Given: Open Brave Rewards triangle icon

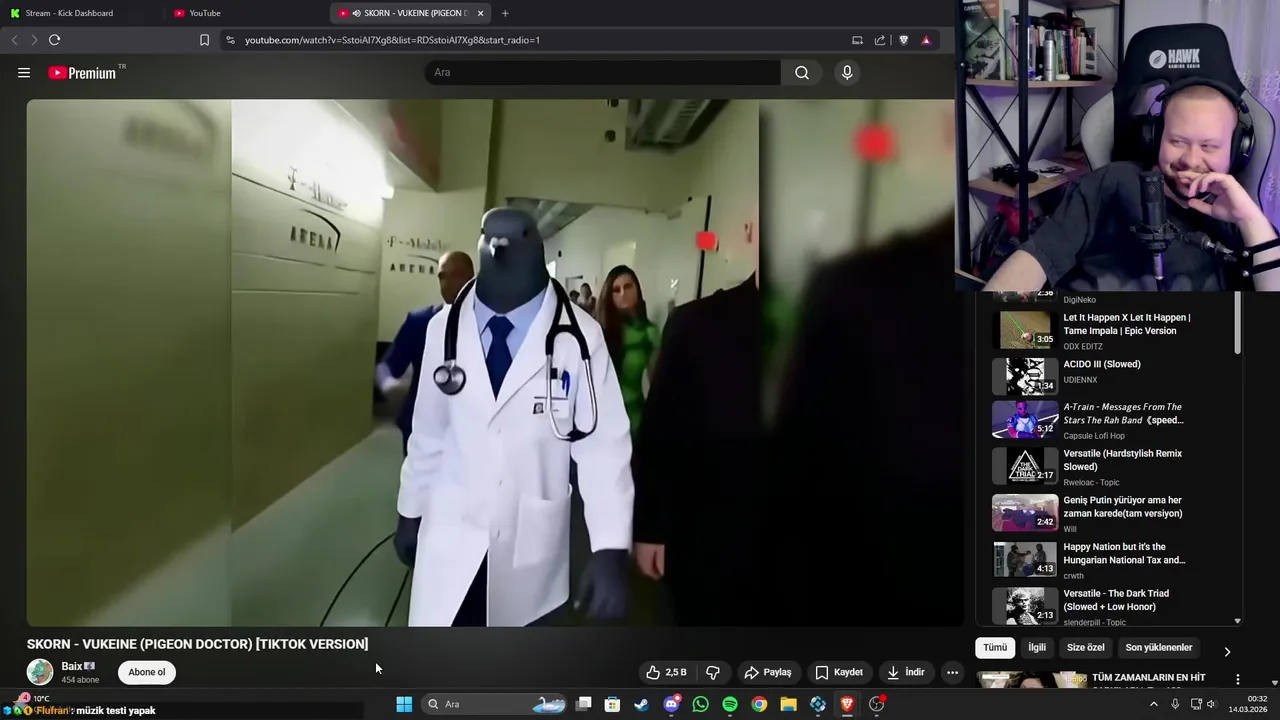Looking at the screenshot, I should coord(926,40).
